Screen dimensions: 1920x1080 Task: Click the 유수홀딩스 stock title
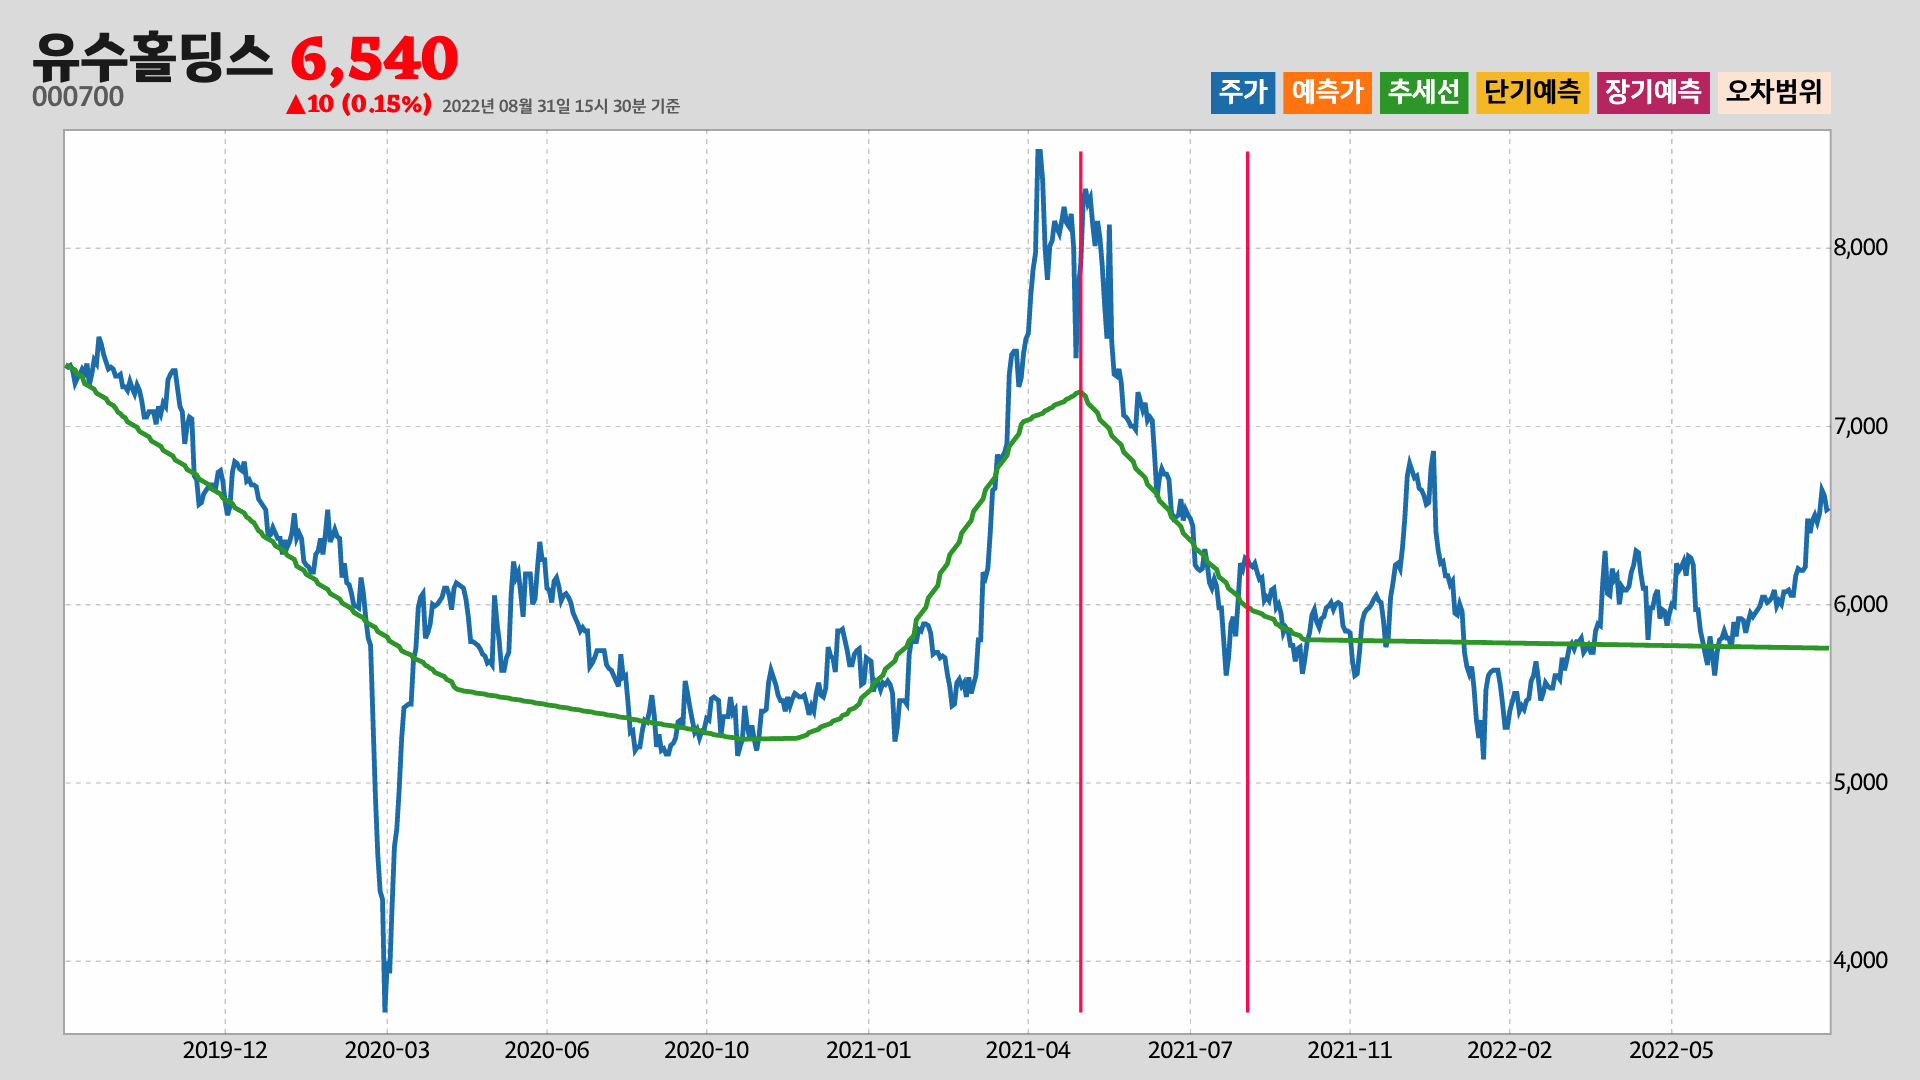coord(152,57)
